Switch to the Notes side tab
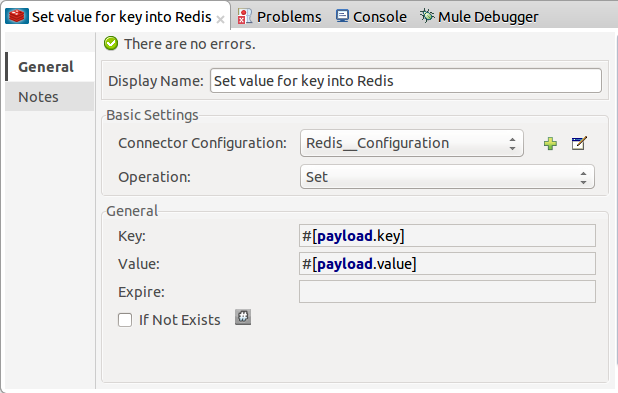The height and width of the screenshot is (393, 618). click(50, 97)
